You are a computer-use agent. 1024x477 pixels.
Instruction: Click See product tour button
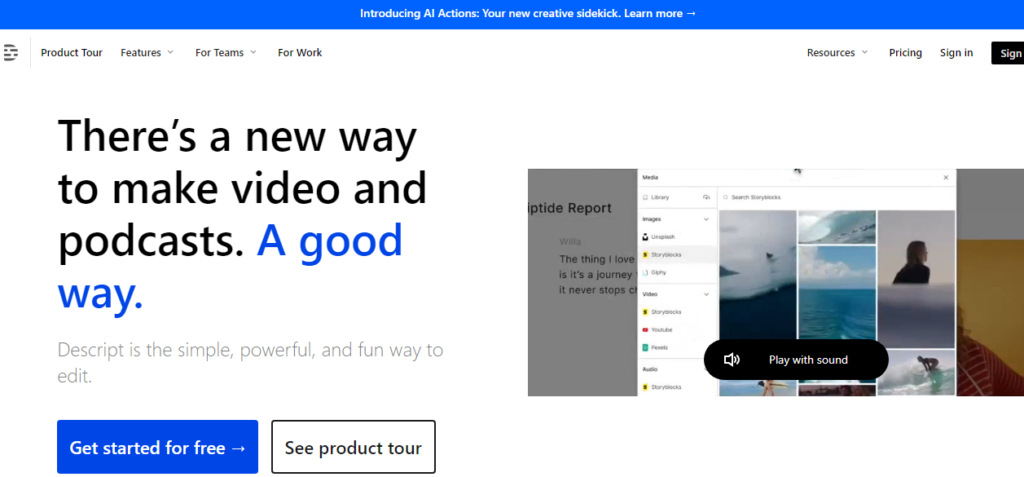[x=353, y=447]
